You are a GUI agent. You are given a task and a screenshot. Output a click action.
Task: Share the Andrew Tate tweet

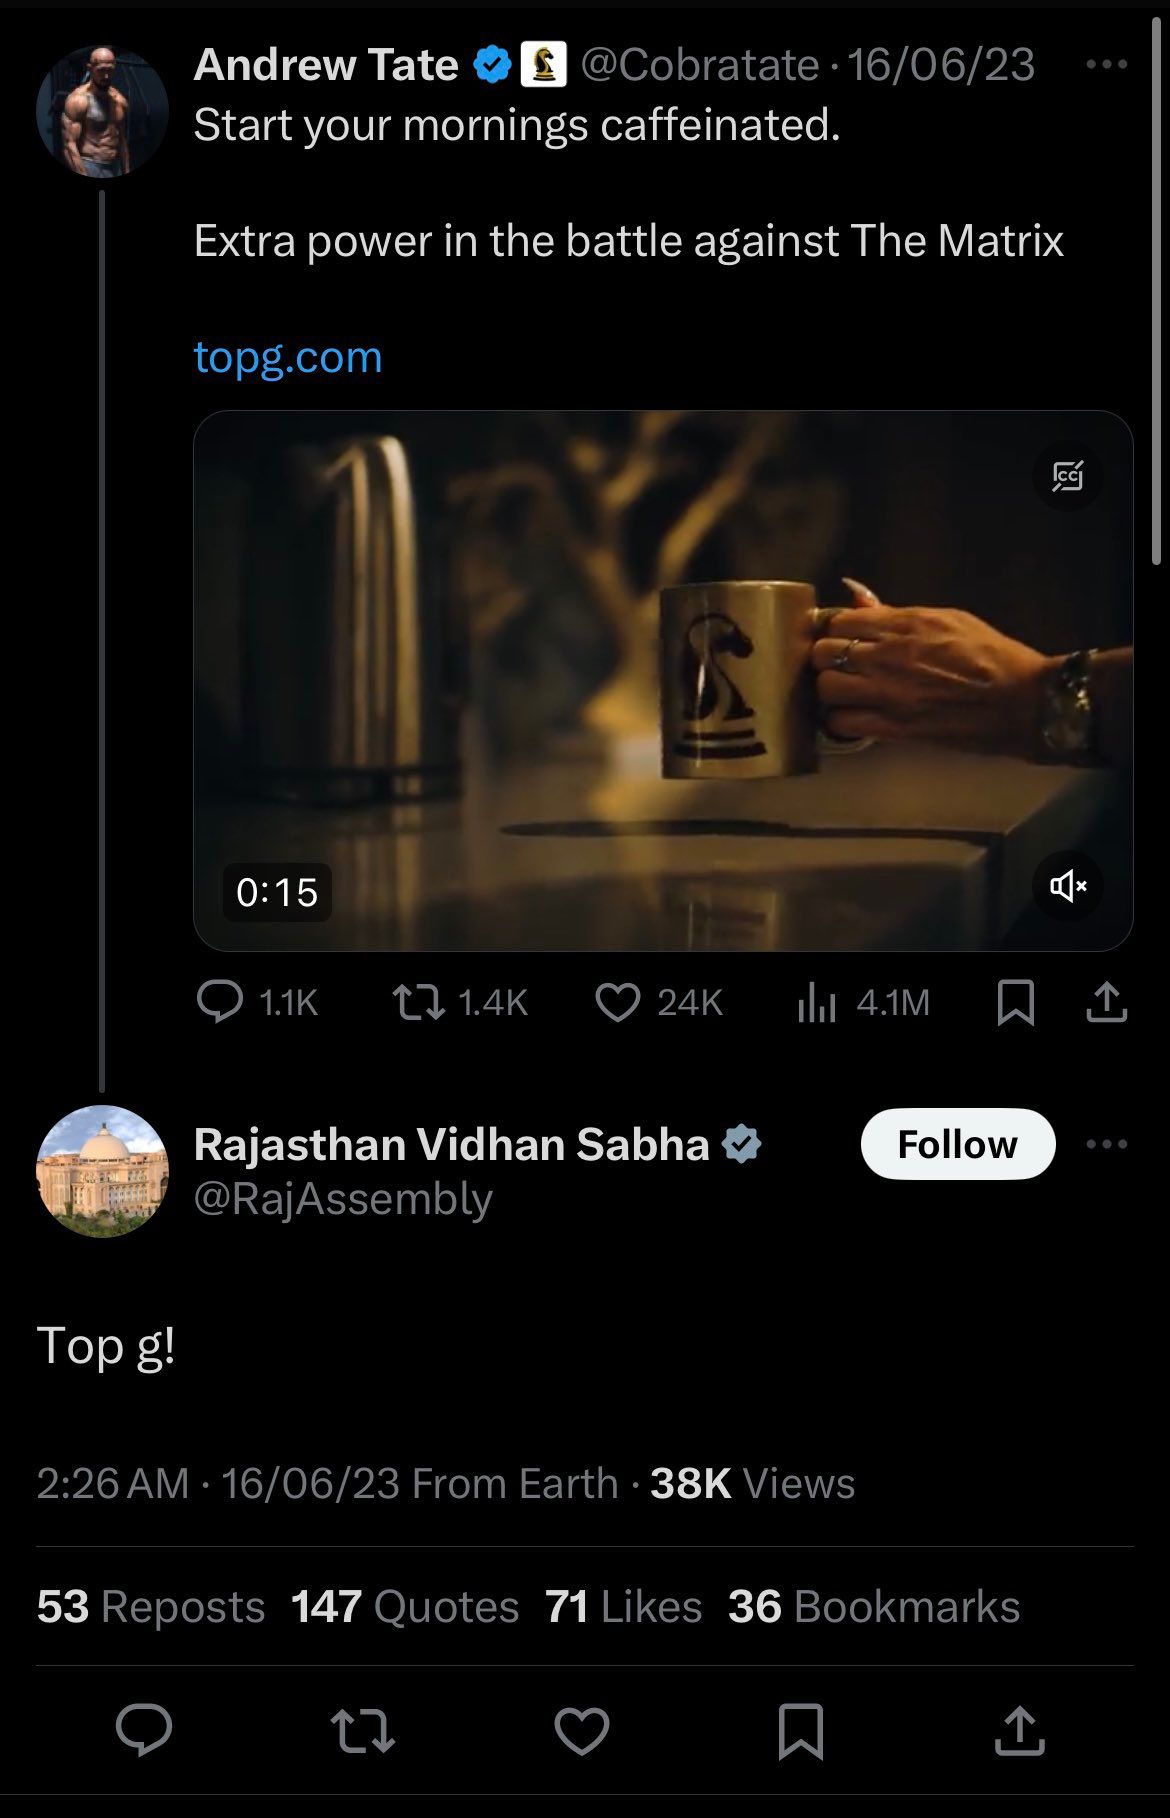1106,1002
